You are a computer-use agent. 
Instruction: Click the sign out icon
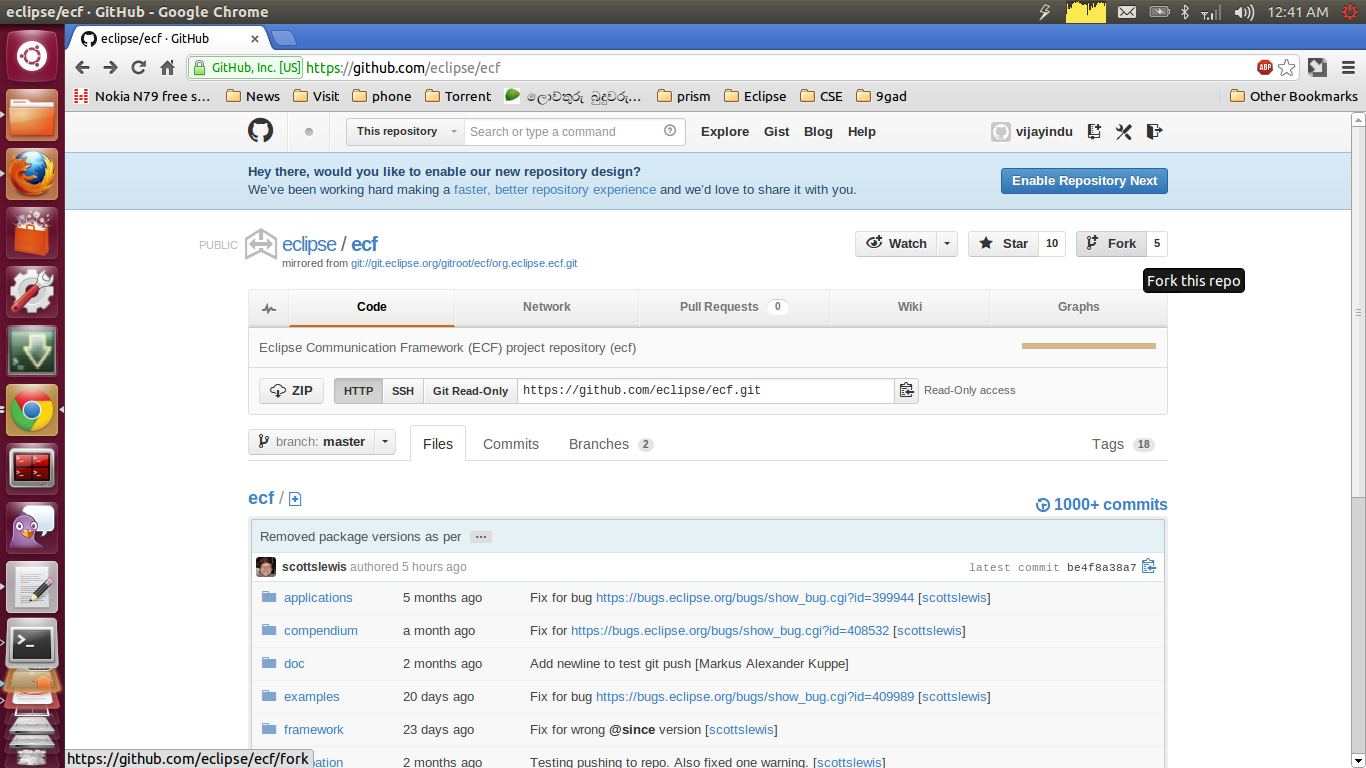point(1154,131)
